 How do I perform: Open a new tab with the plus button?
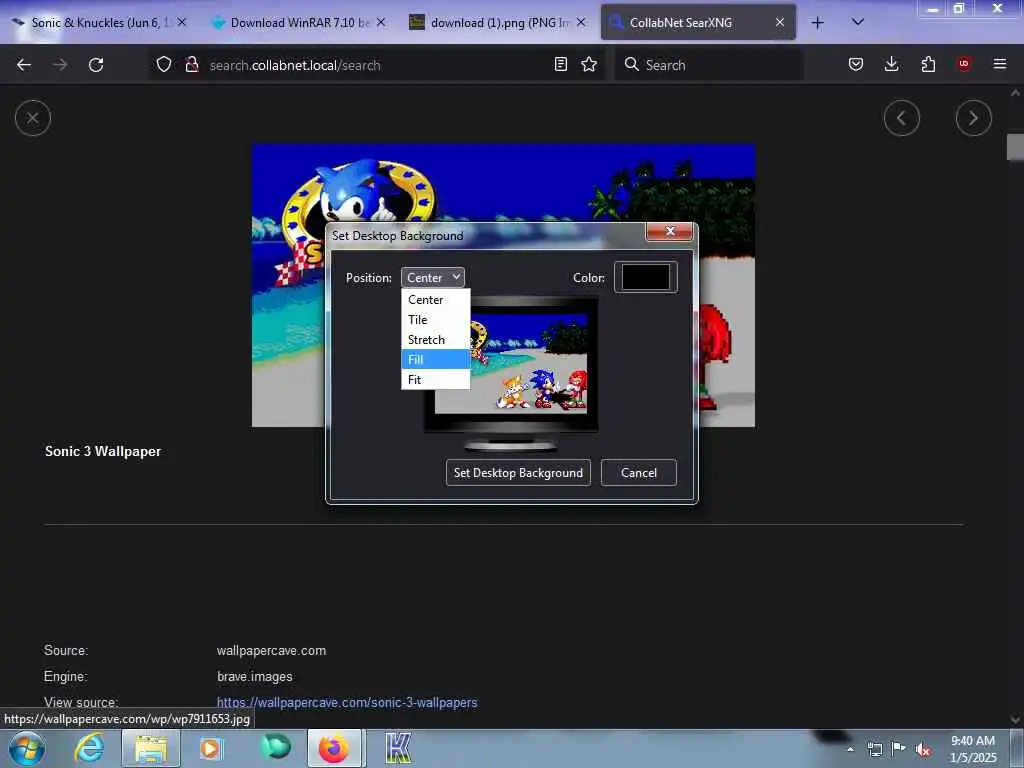coord(817,23)
